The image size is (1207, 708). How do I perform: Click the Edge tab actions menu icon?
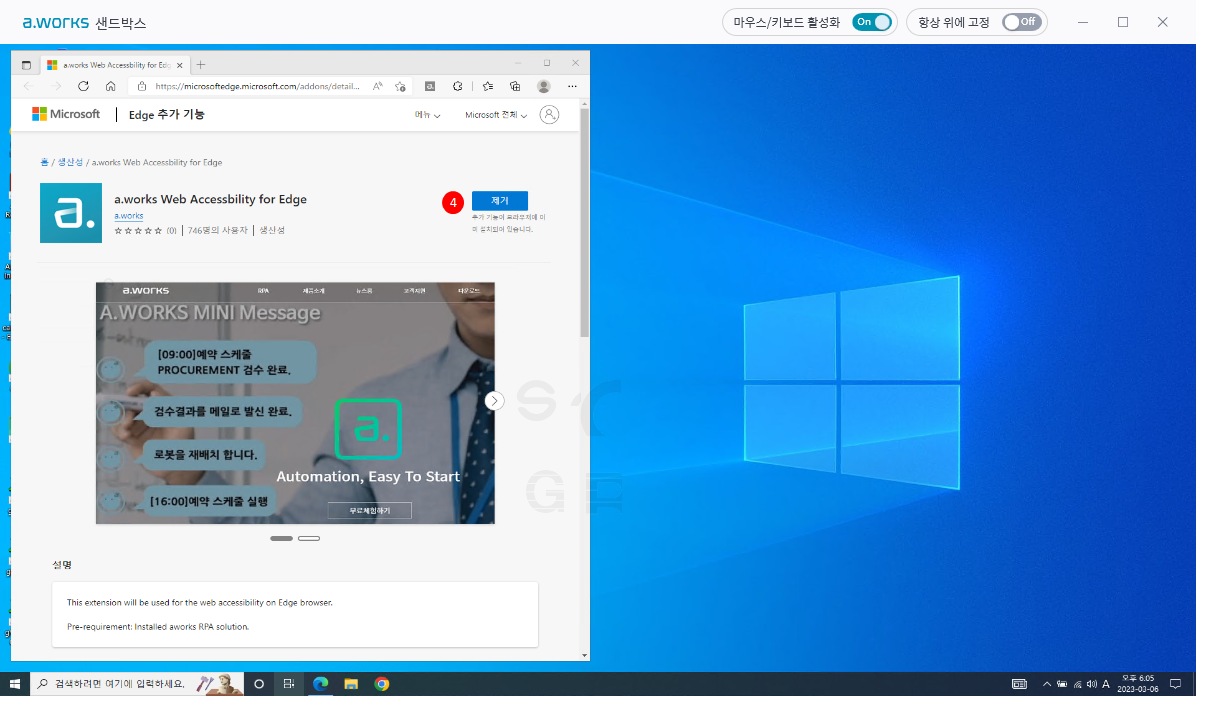tap(26, 64)
